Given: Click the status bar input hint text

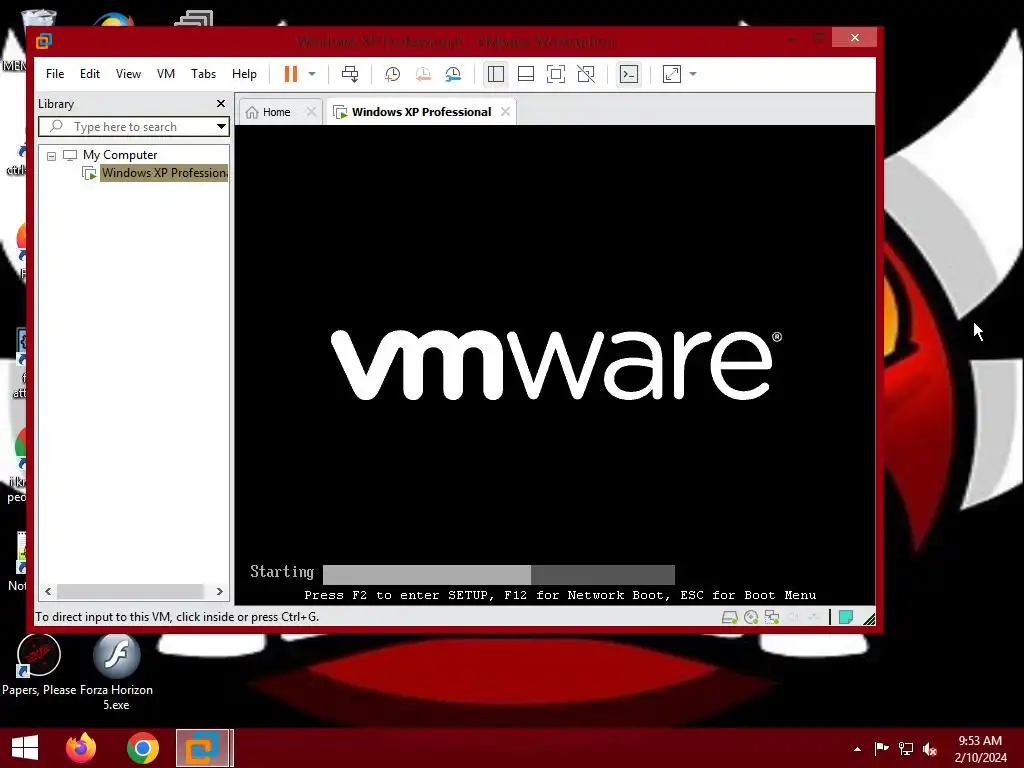Looking at the screenshot, I should [177, 617].
